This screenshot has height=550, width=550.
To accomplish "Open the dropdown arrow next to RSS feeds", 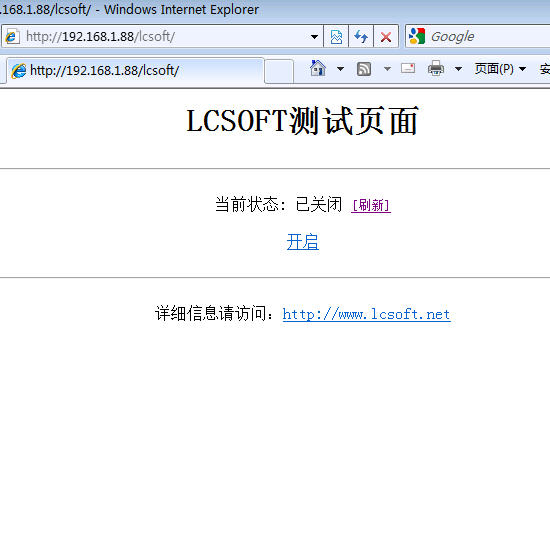I will coord(387,69).
